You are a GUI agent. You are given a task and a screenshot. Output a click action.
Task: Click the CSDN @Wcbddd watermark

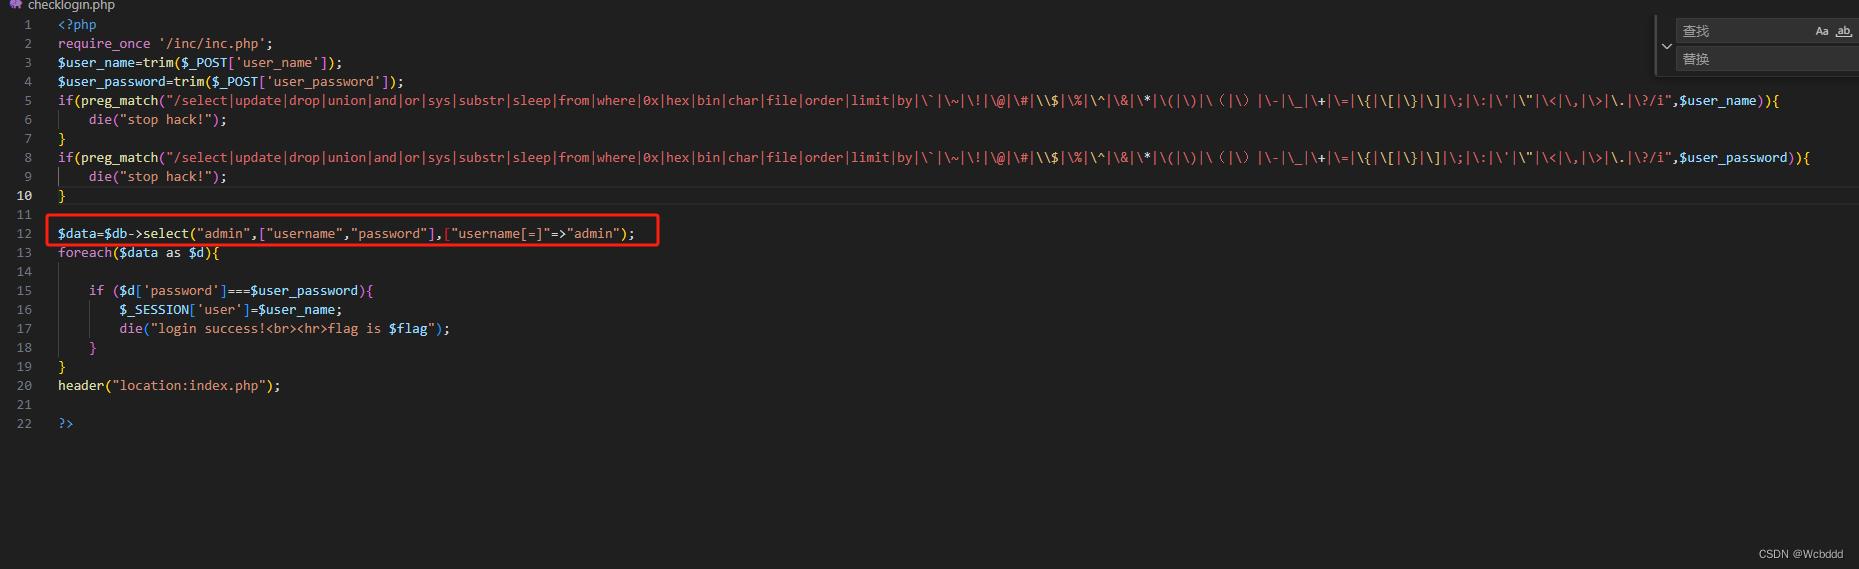tap(1800, 554)
